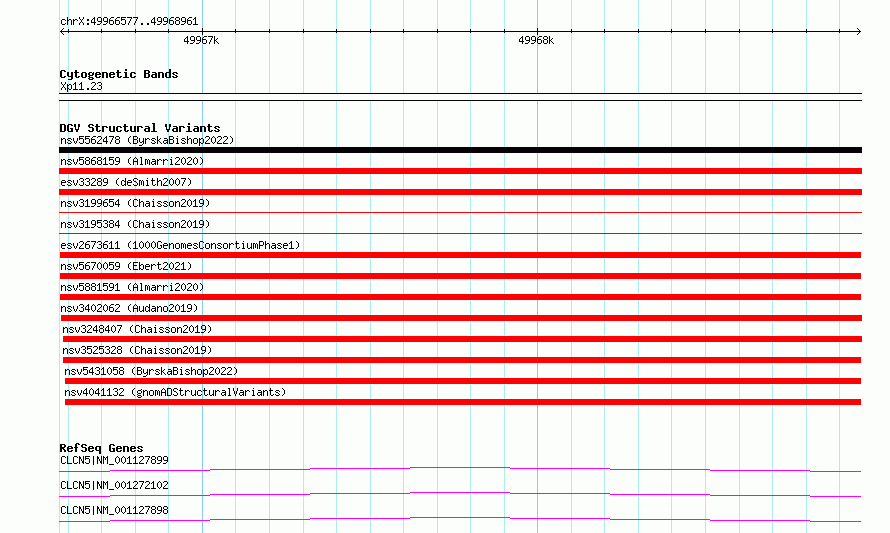Click the black nsv5562478 variant bar
The width and height of the screenshot is (890, 533).
click(460, 150)
